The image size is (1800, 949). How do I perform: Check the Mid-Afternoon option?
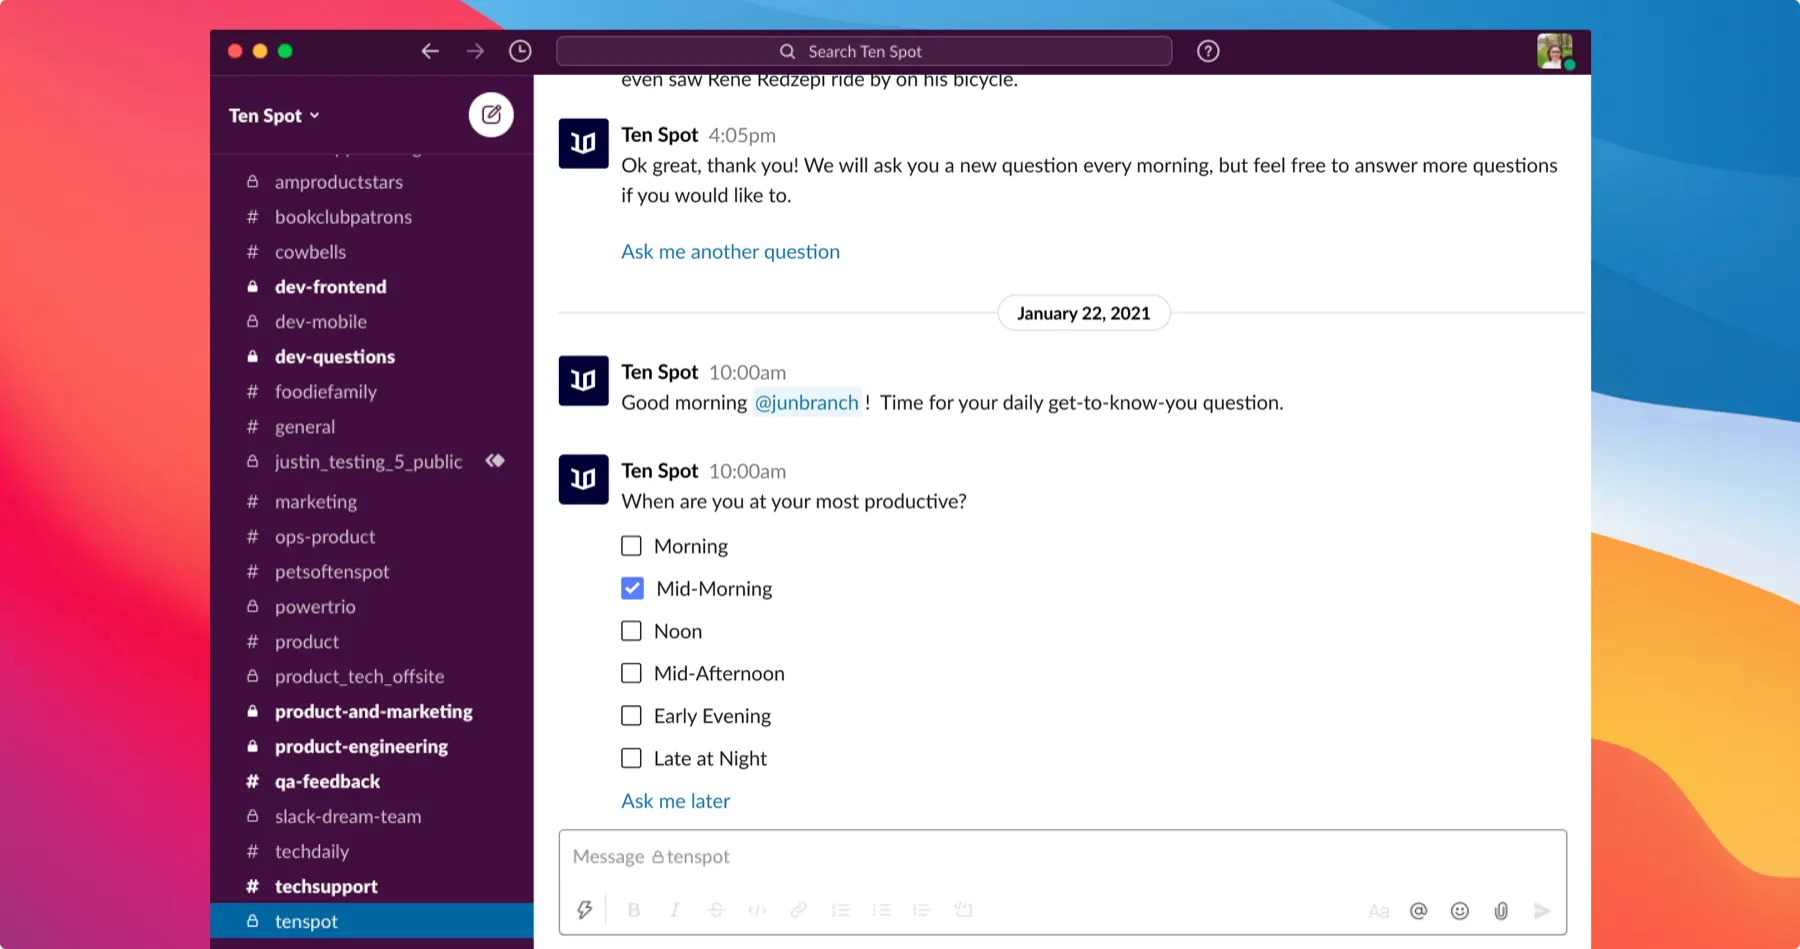tap(631, 673)
